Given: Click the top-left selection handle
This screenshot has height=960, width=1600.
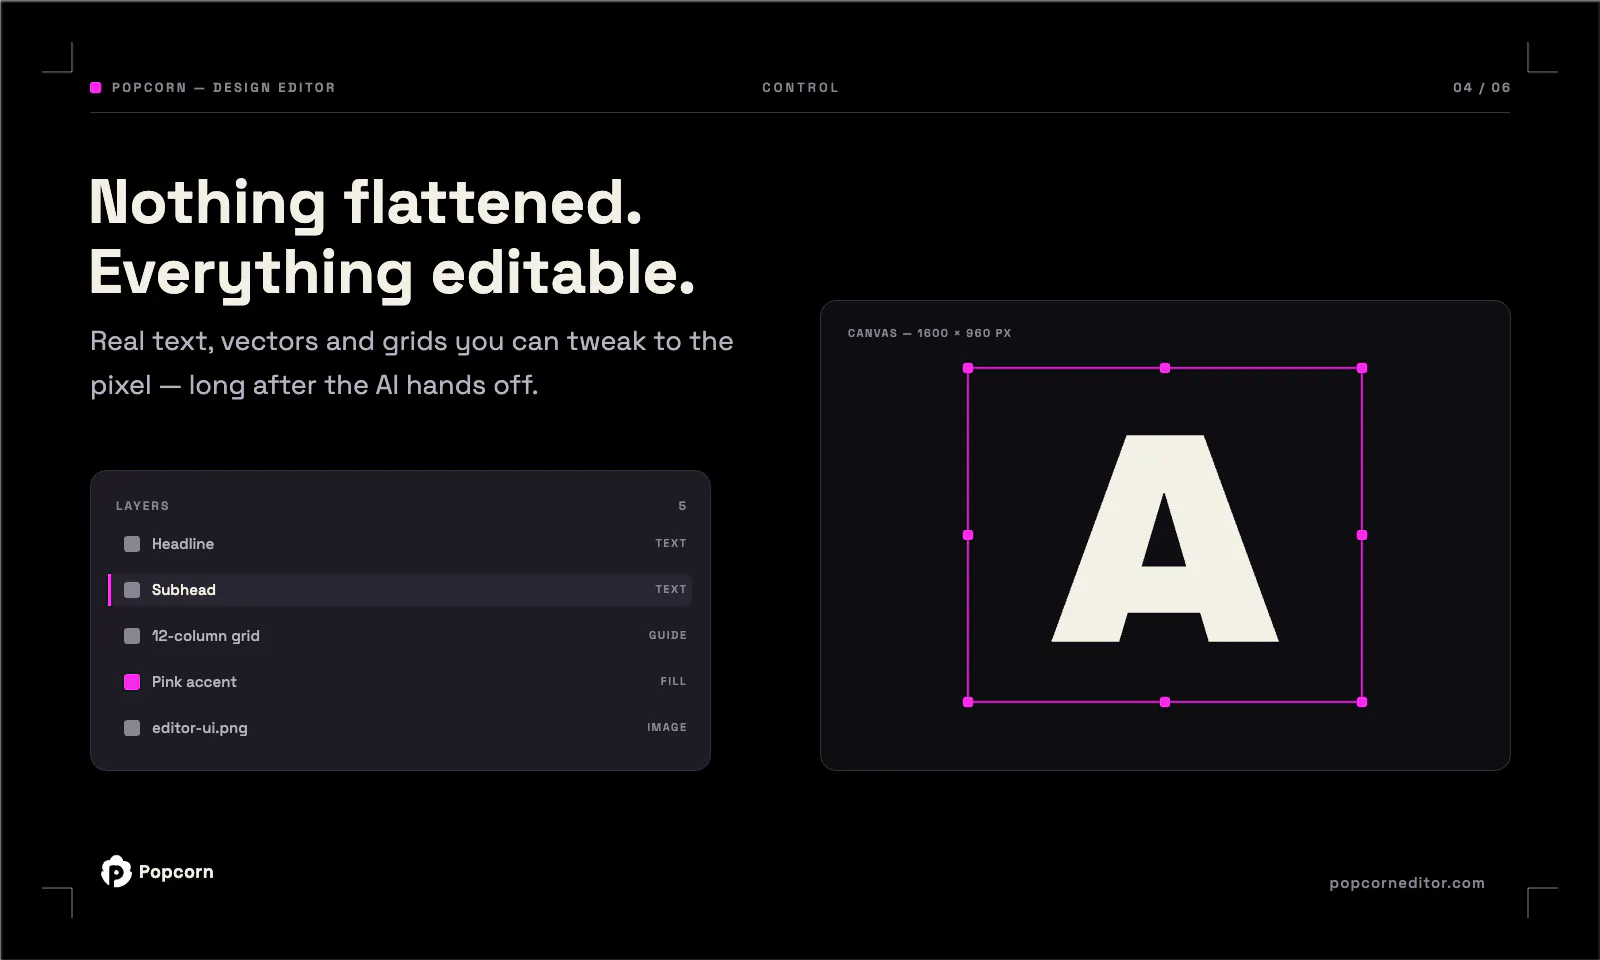Looking at the screenshot, I should click(968, 368).
